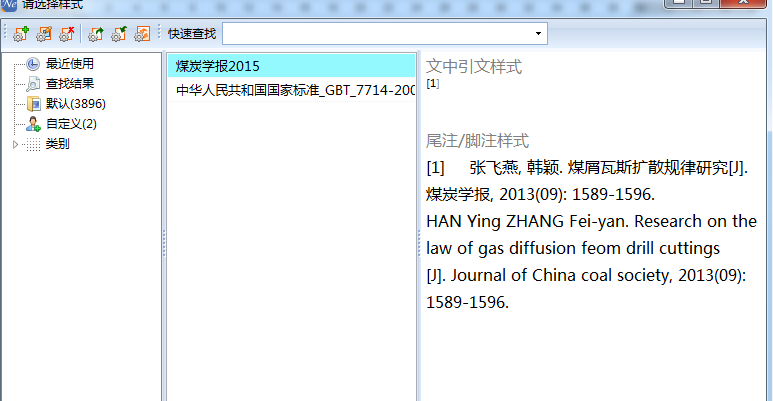Select the 煤炭学报2015 style row
This screenshot has height=401, width=773.
[x=291, y=66]
